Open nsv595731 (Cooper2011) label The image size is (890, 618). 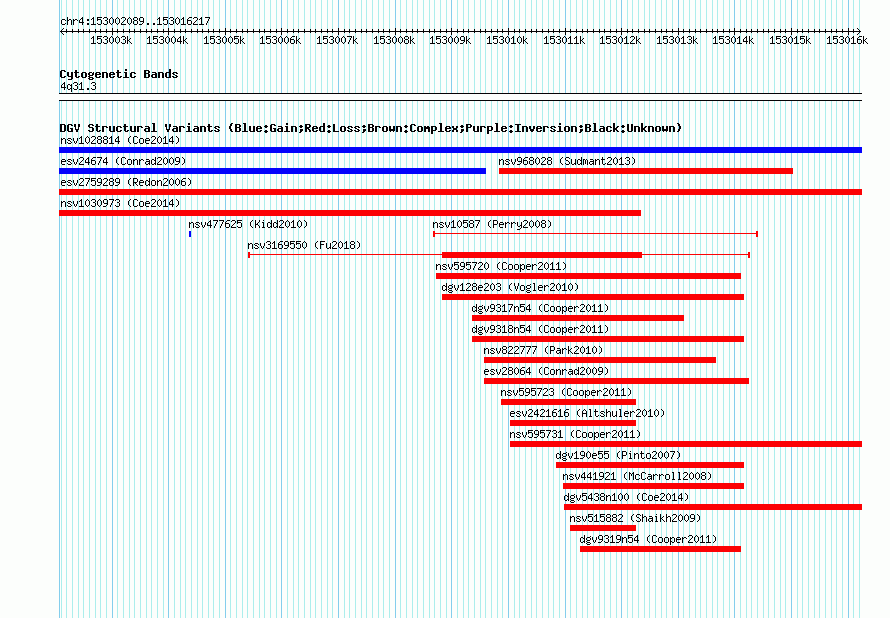click(x=575, y=434)
